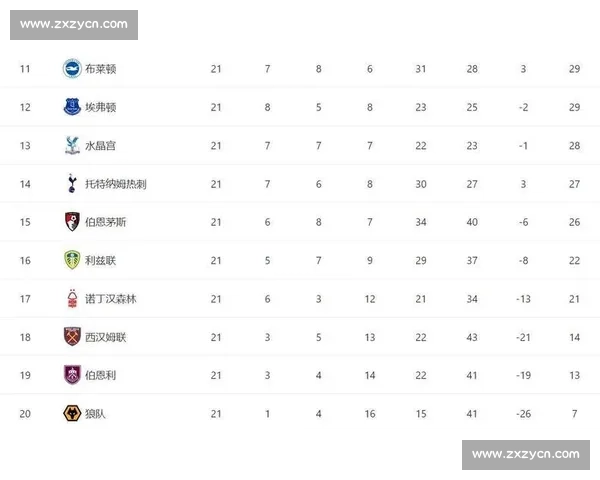Select the Crystal Palace (水晶宫) crest icon
600x480 pixels.
(72, 145)
